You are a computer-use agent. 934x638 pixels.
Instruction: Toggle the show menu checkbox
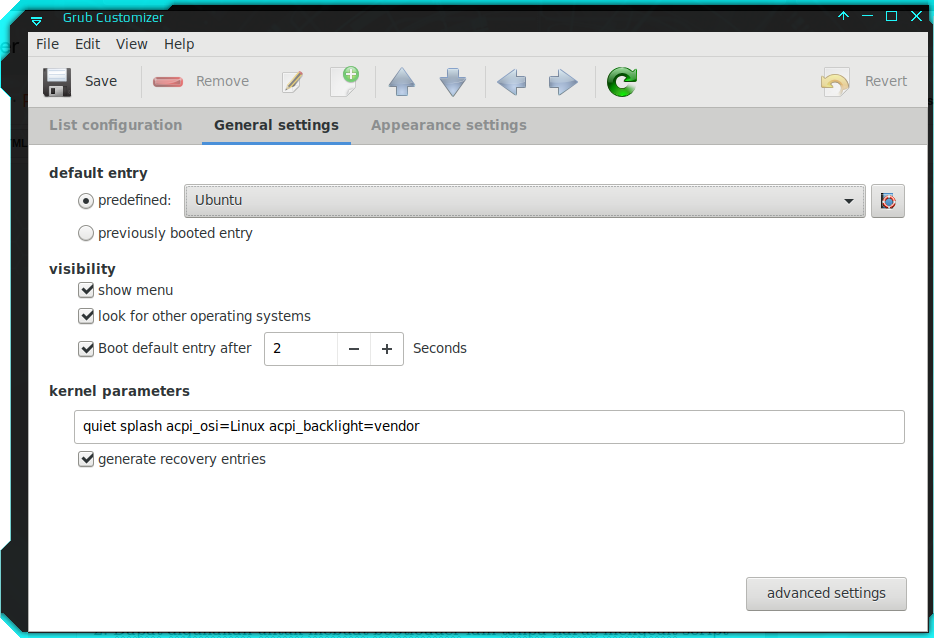coord(86,290)
